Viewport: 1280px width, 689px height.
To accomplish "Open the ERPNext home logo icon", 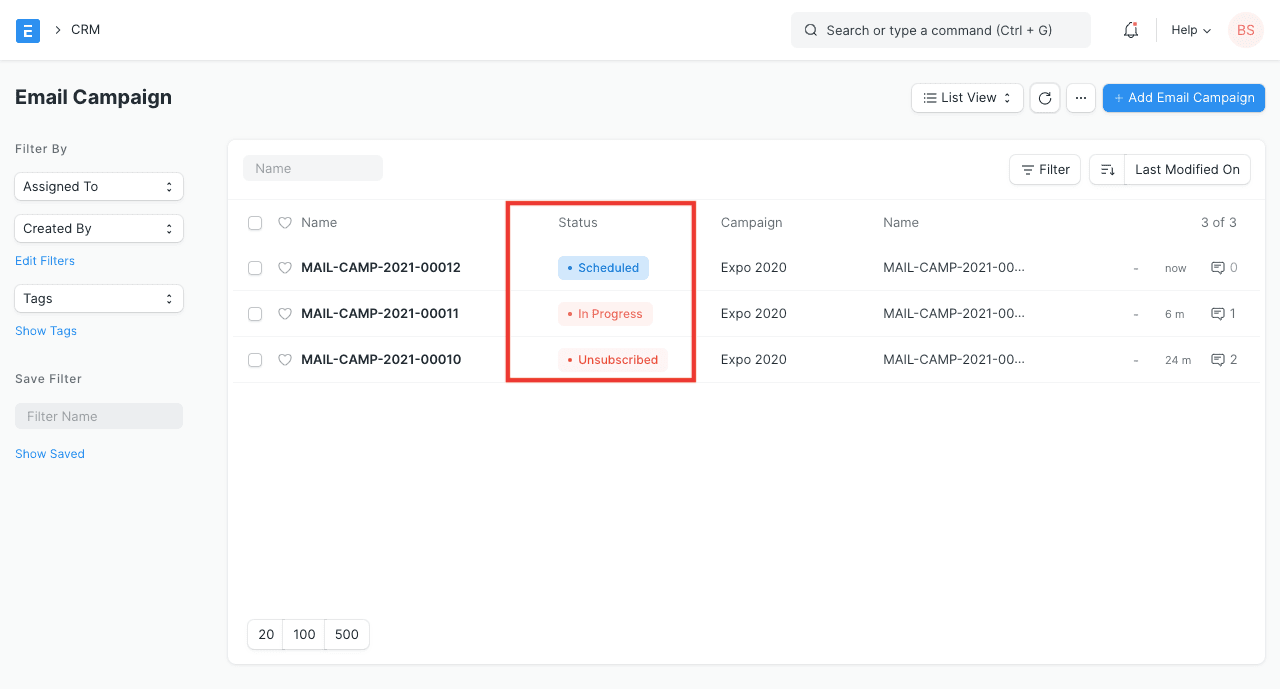I will [x=28, y=30].
